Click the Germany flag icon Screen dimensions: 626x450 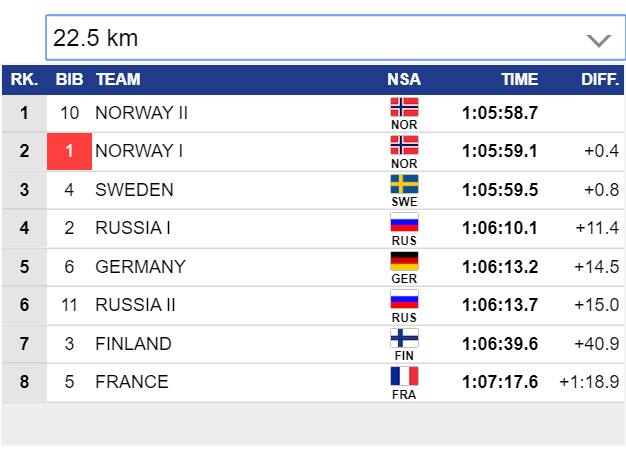point(404,261)
